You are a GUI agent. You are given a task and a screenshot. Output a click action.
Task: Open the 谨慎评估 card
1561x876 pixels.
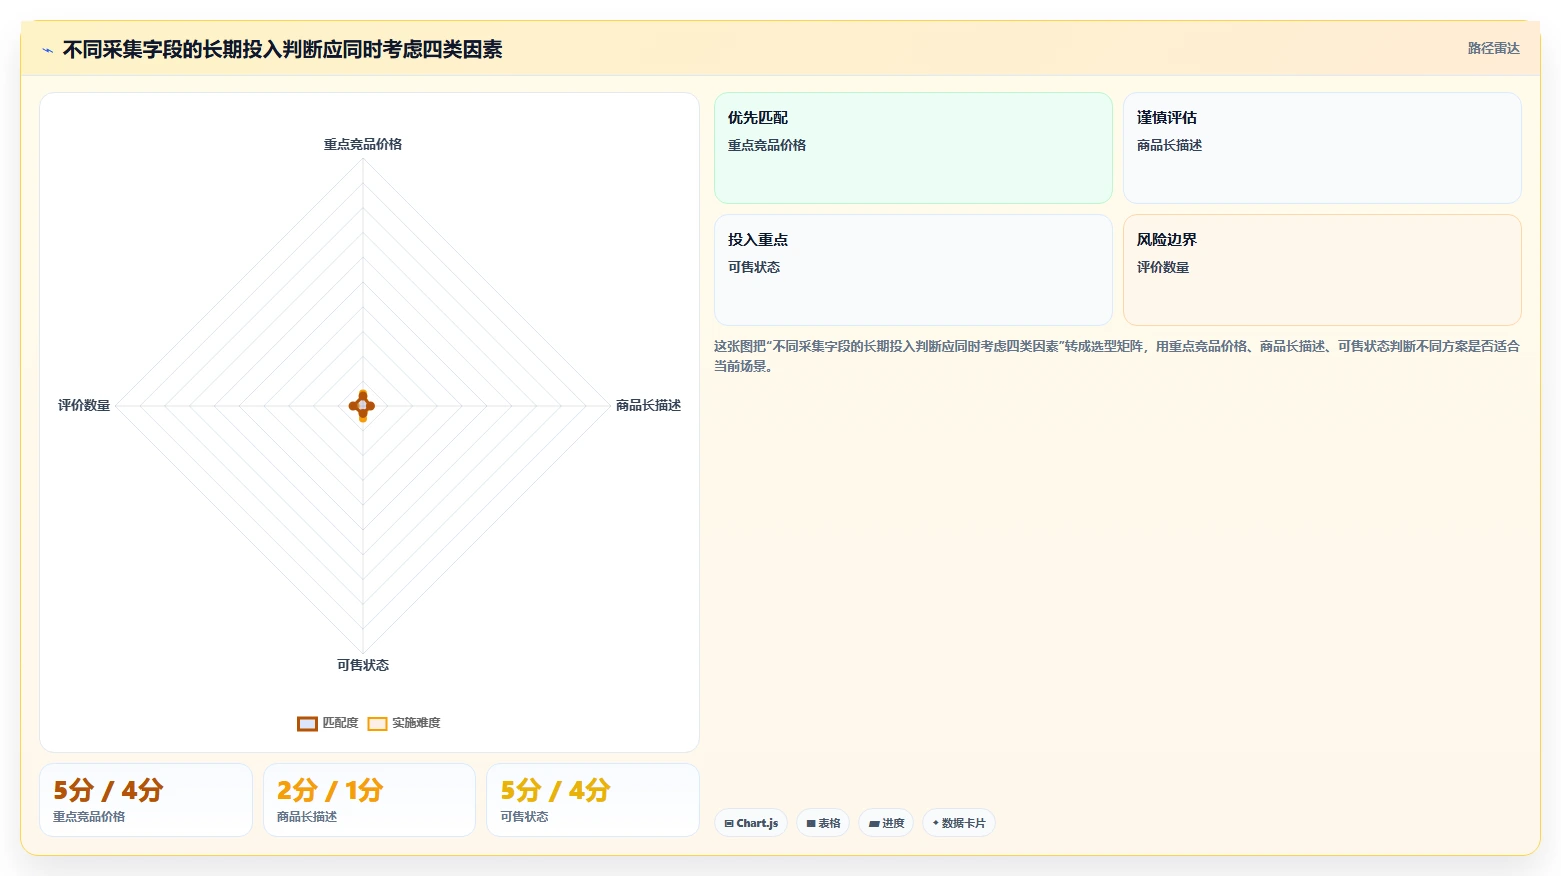tap(1322, 148)
